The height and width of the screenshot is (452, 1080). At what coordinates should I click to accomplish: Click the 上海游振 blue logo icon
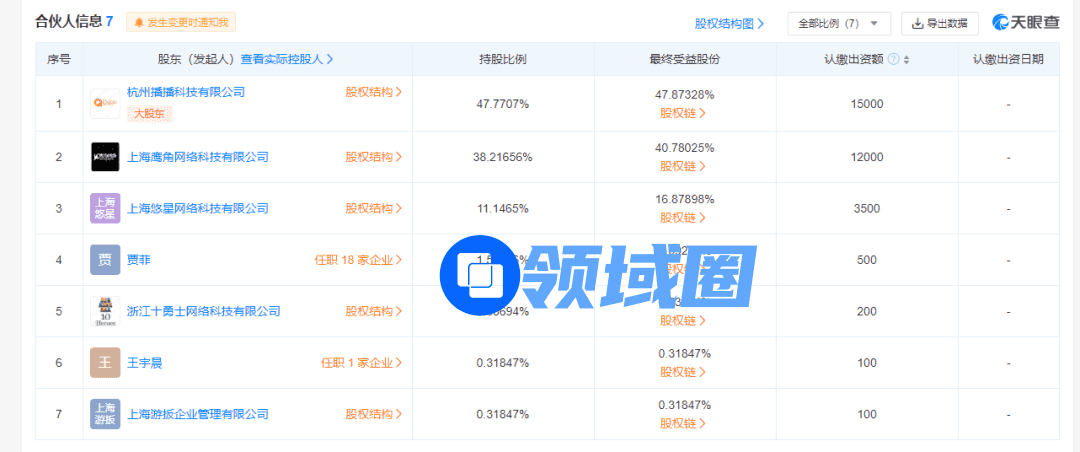[x=105, y=414]
